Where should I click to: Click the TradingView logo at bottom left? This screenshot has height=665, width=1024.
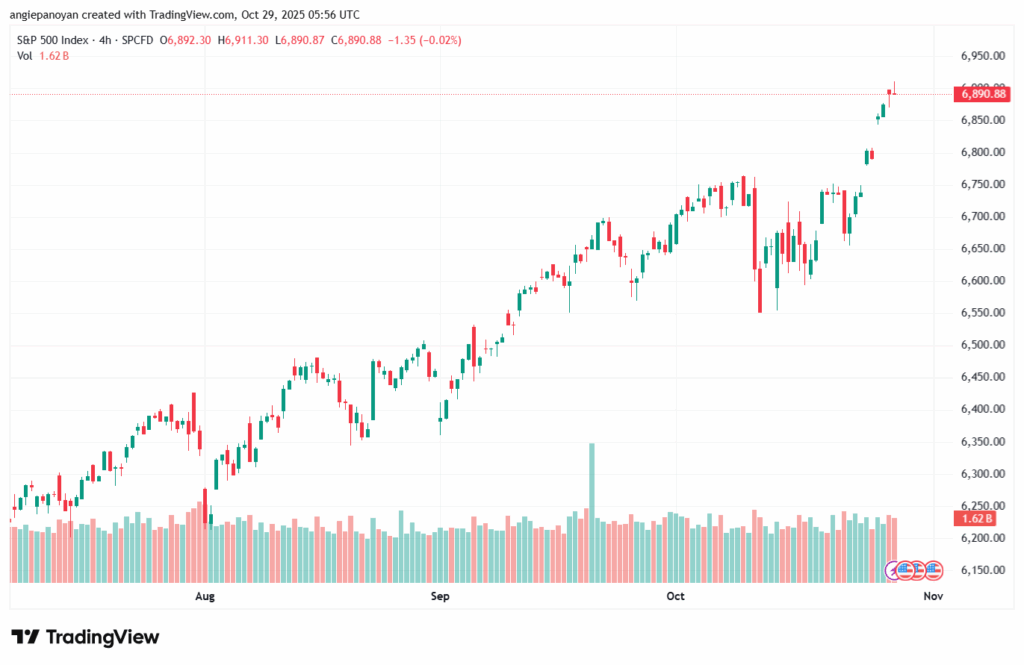pos(85,637)
